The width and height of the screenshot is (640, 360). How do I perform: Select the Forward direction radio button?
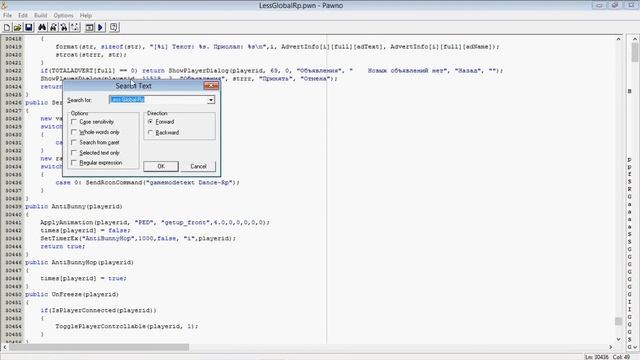(x=151, y=122)
